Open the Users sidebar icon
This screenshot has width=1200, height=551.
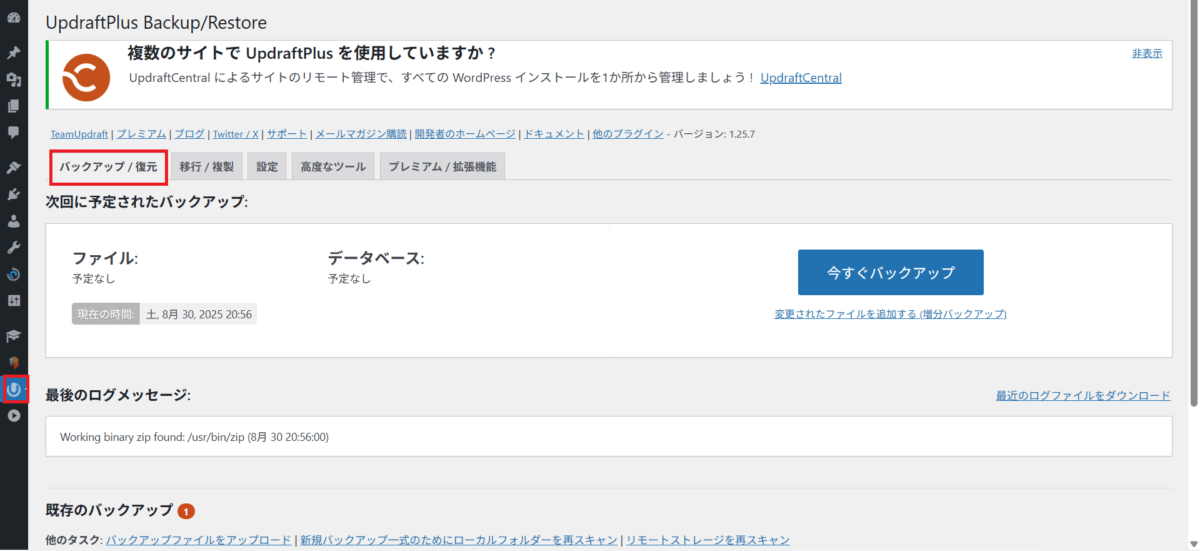[14, 221]
